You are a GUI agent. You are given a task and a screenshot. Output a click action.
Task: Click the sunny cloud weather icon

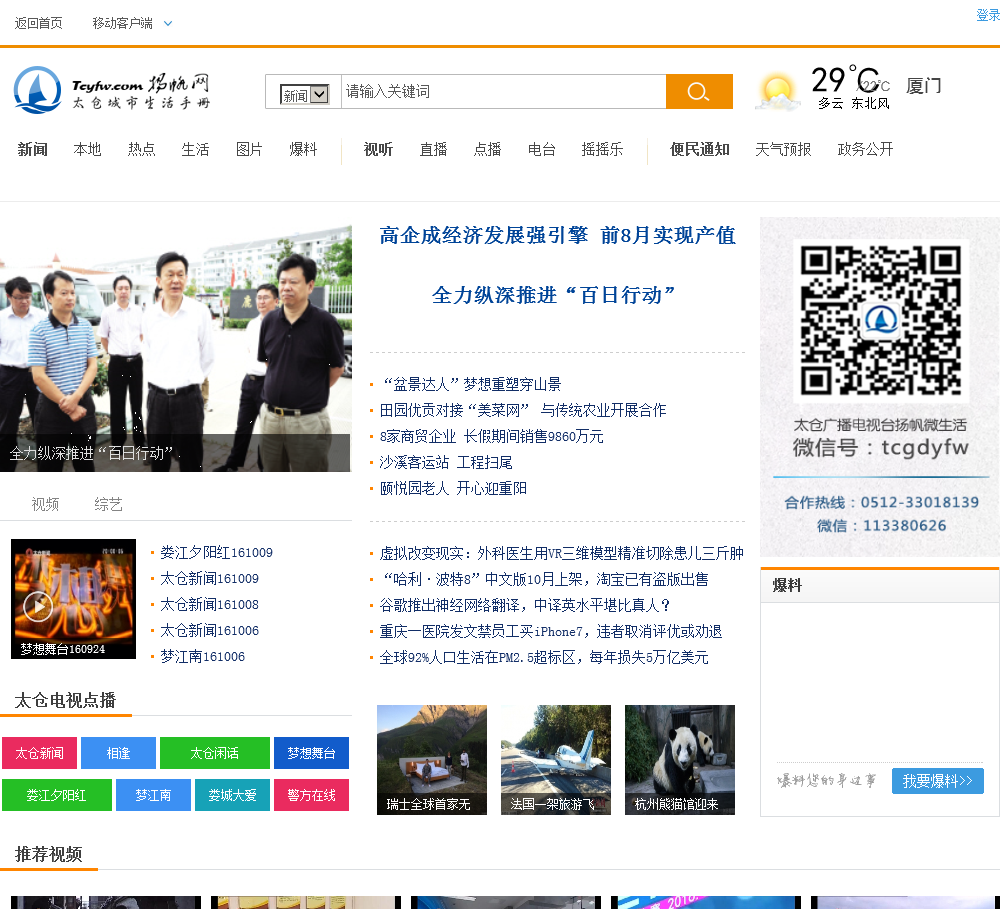pyautogui.click(x=777, y=92)
